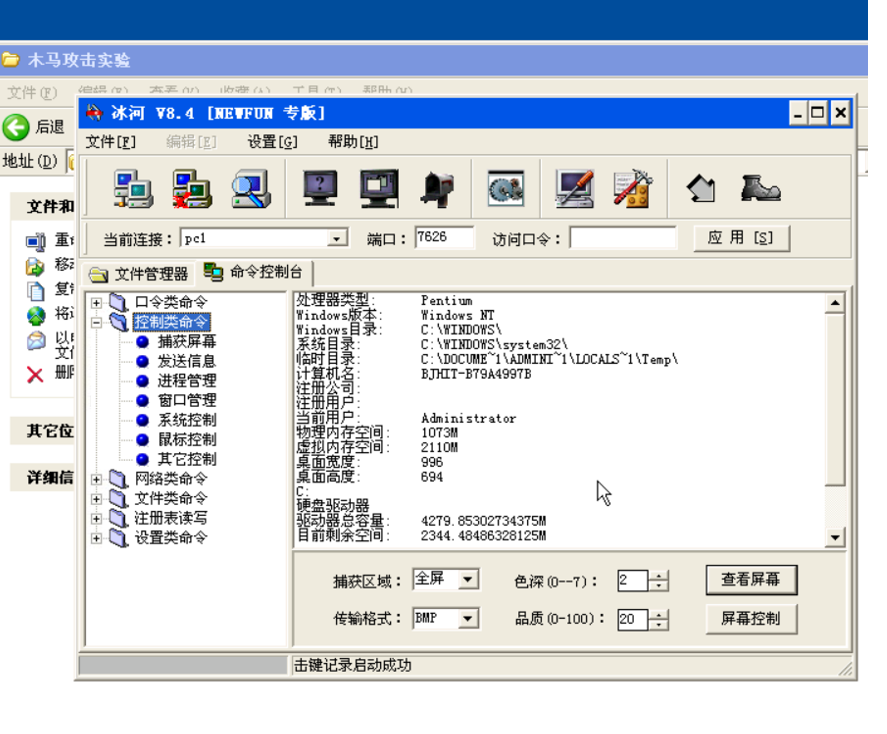Decrease the 色深 value with down arrow
The image size is (887, 734).
(x=658, y=586)
